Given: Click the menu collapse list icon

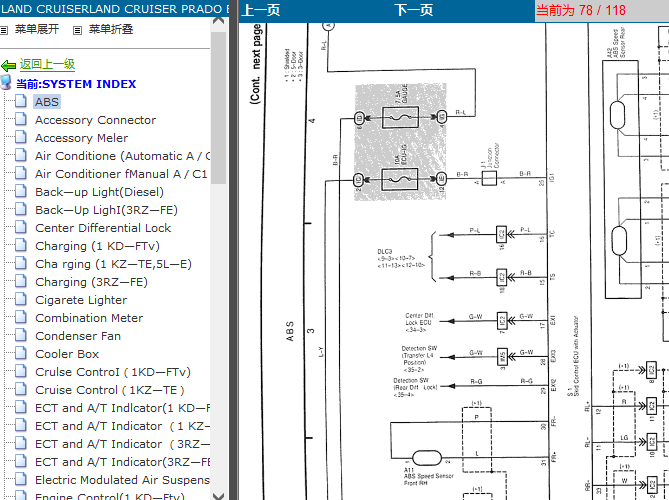Looking at the screenshot, I should click(77, 30).
